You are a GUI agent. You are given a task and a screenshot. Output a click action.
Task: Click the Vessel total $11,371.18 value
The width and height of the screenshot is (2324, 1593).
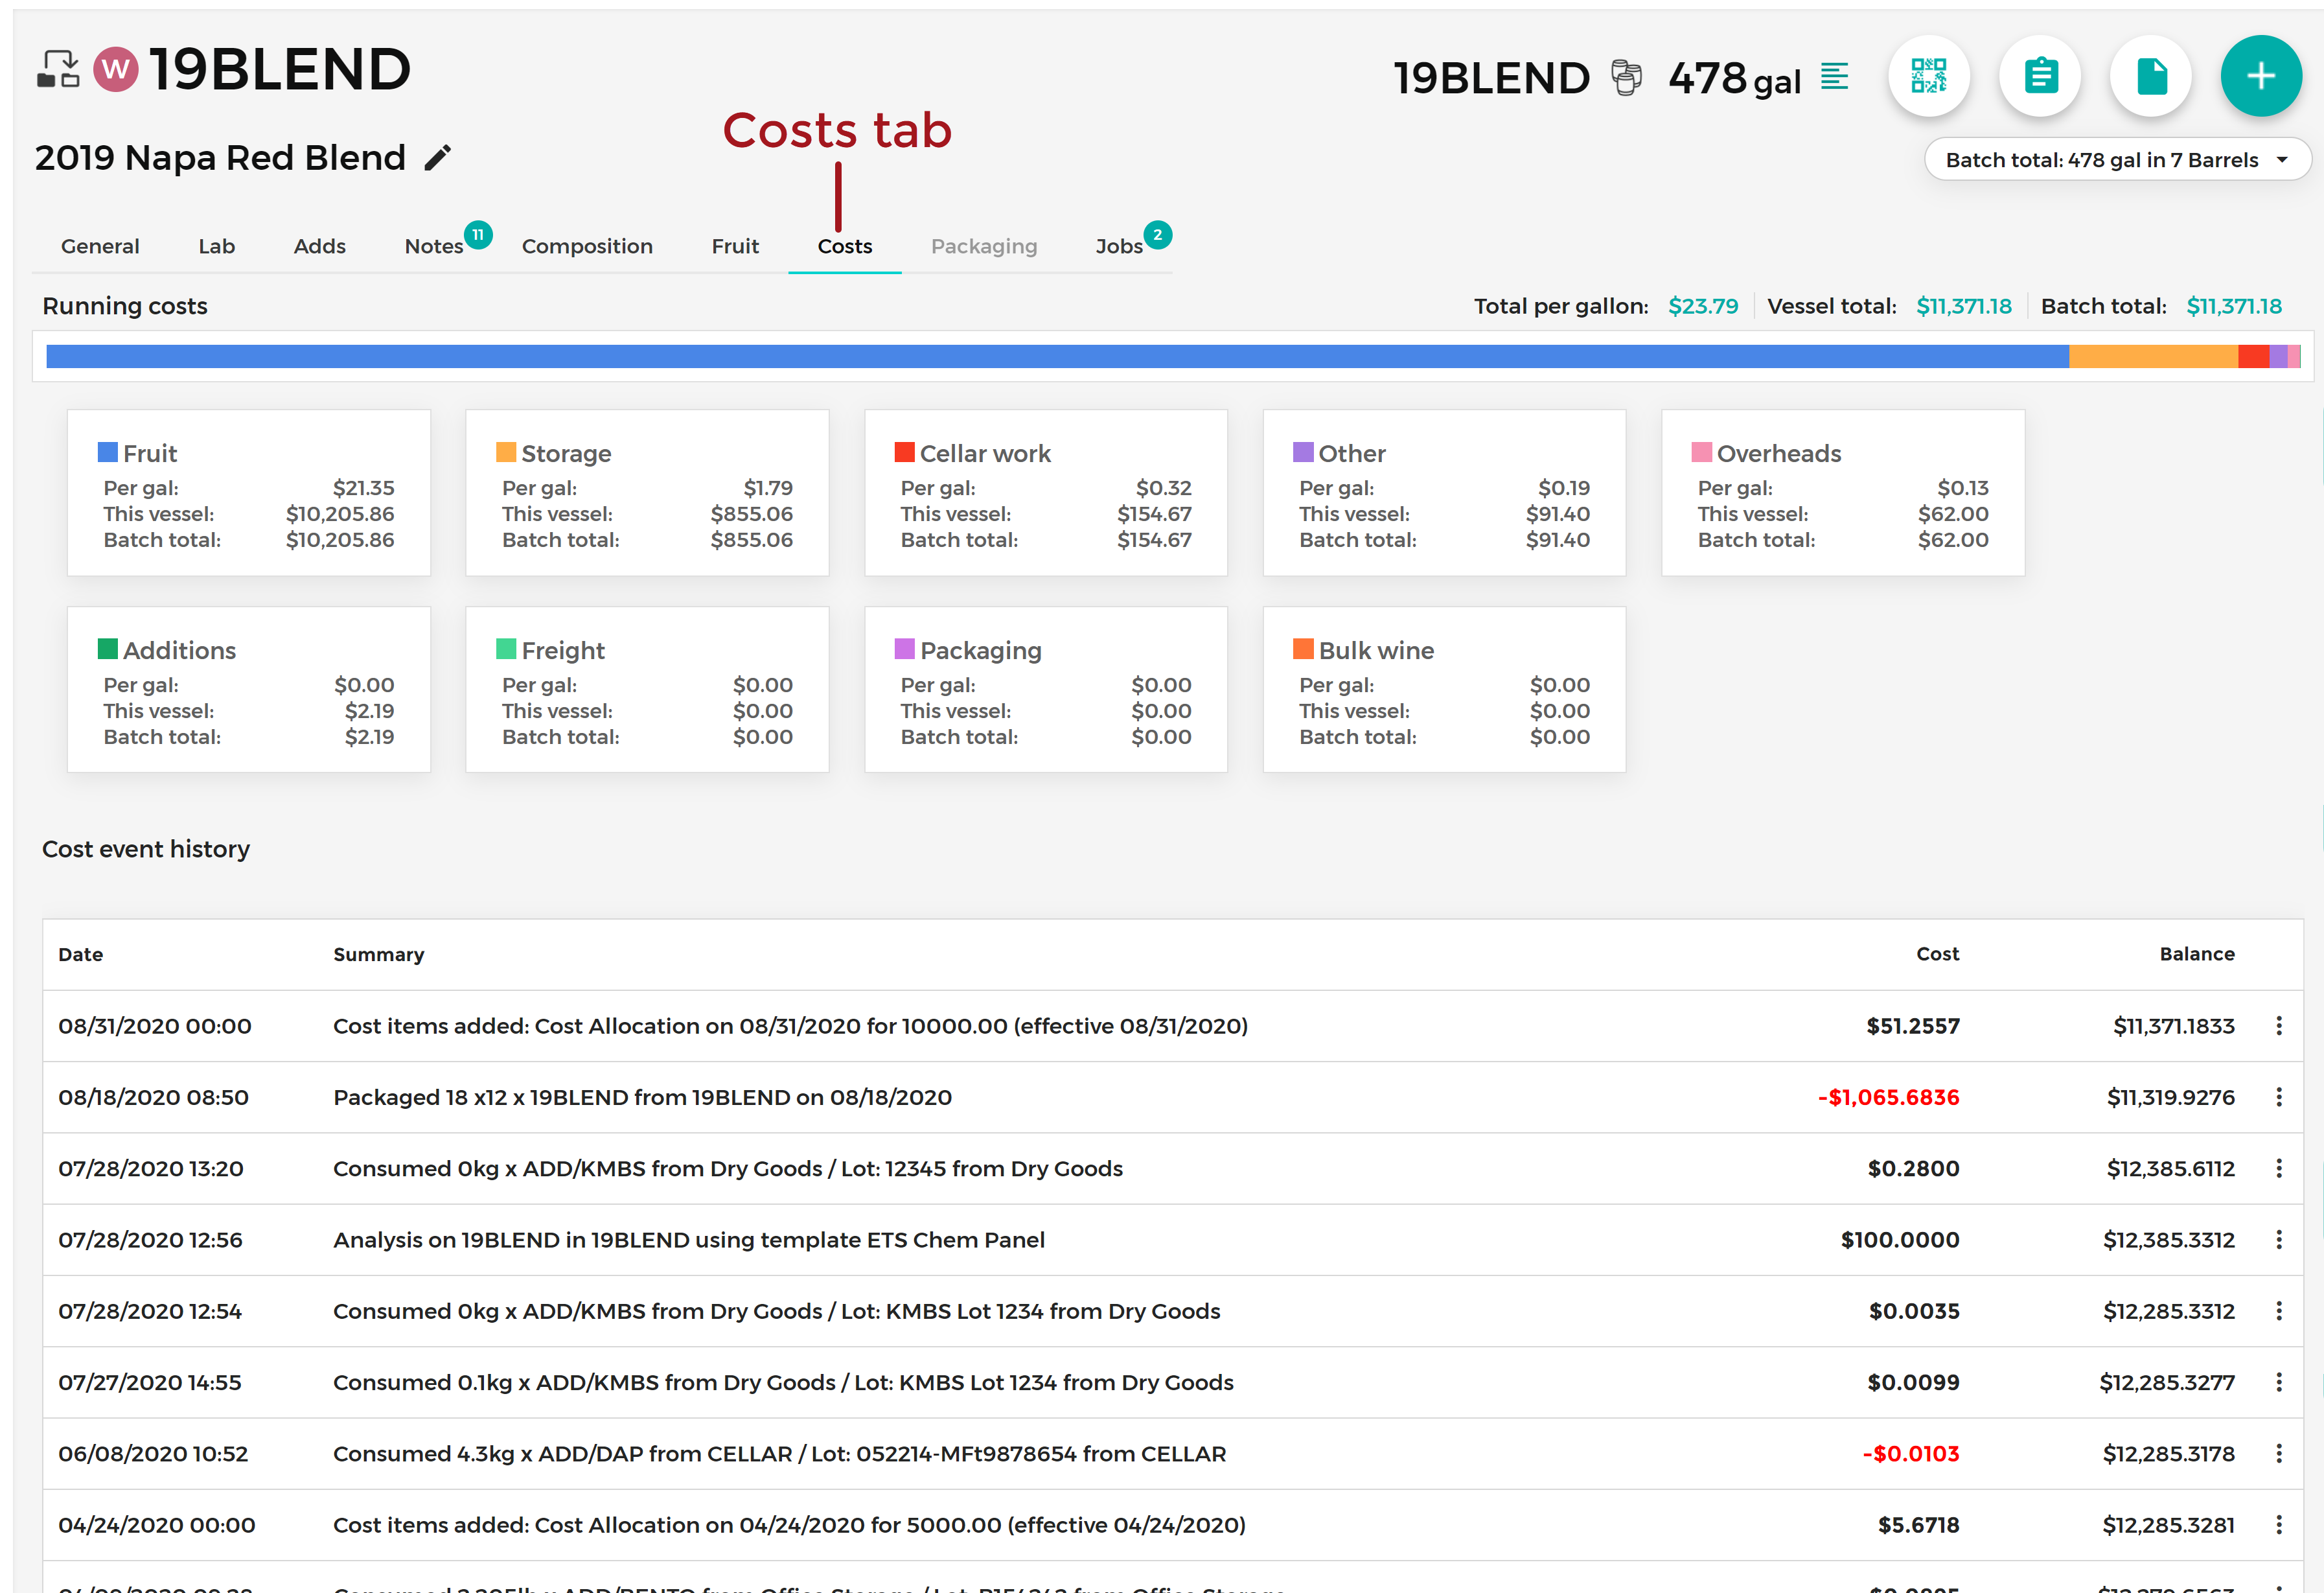click(x=1964, y=306)
